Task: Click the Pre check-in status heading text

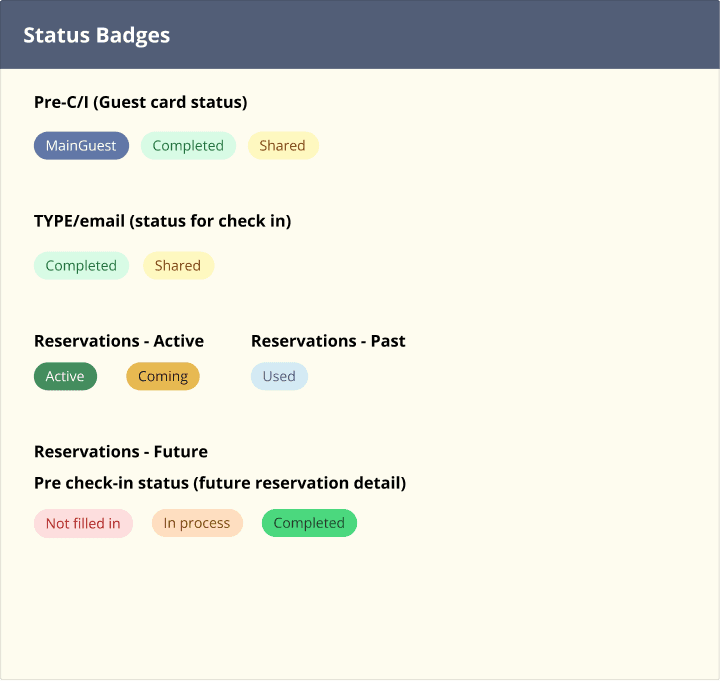Action: pos(220,483)
